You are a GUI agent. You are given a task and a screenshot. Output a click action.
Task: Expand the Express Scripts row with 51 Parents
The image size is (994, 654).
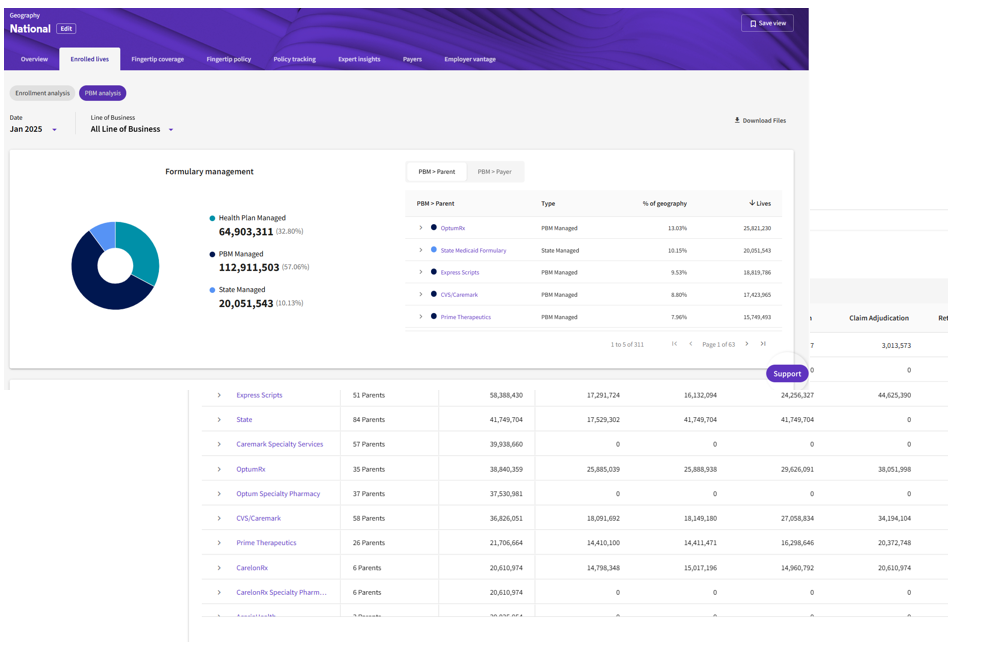[x=219, y=395]
